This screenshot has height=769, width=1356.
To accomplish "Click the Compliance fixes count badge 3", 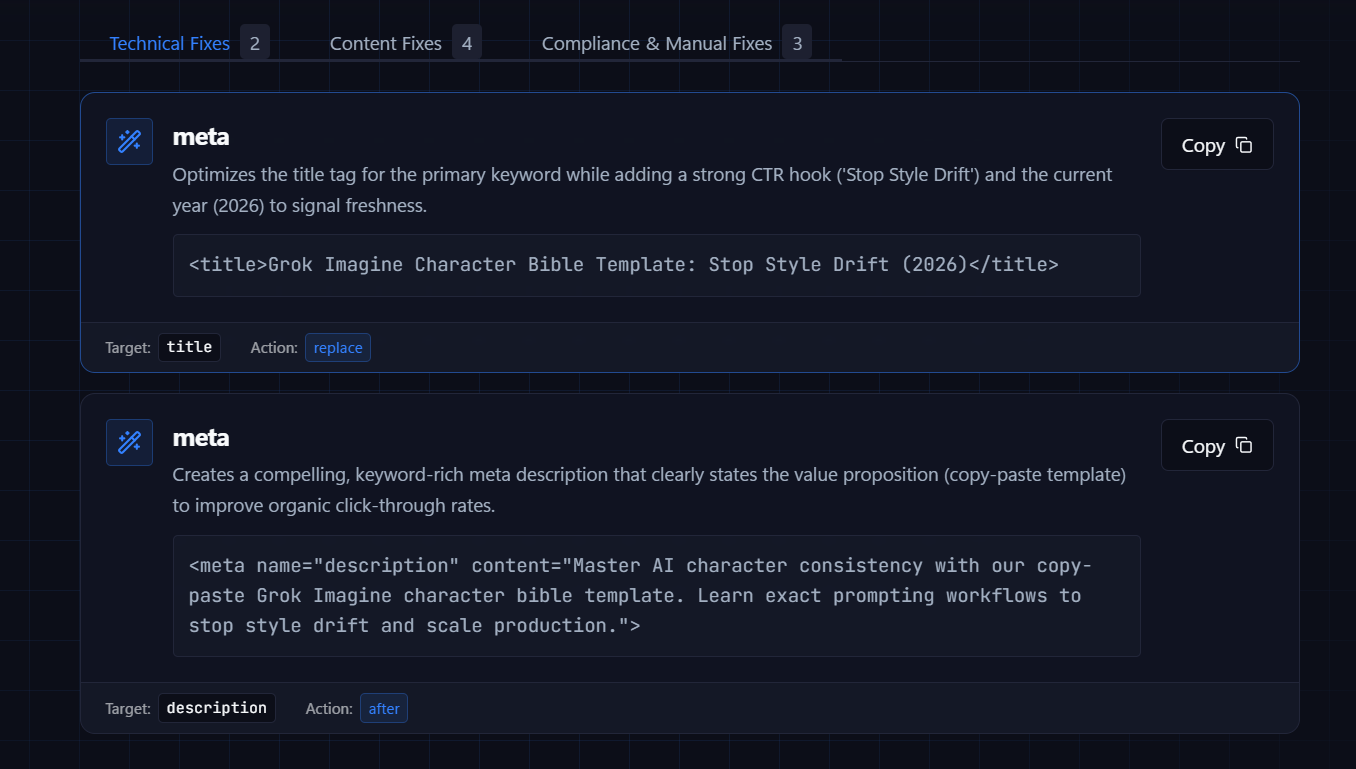I will pyautogui.click(x=797, y=43).
